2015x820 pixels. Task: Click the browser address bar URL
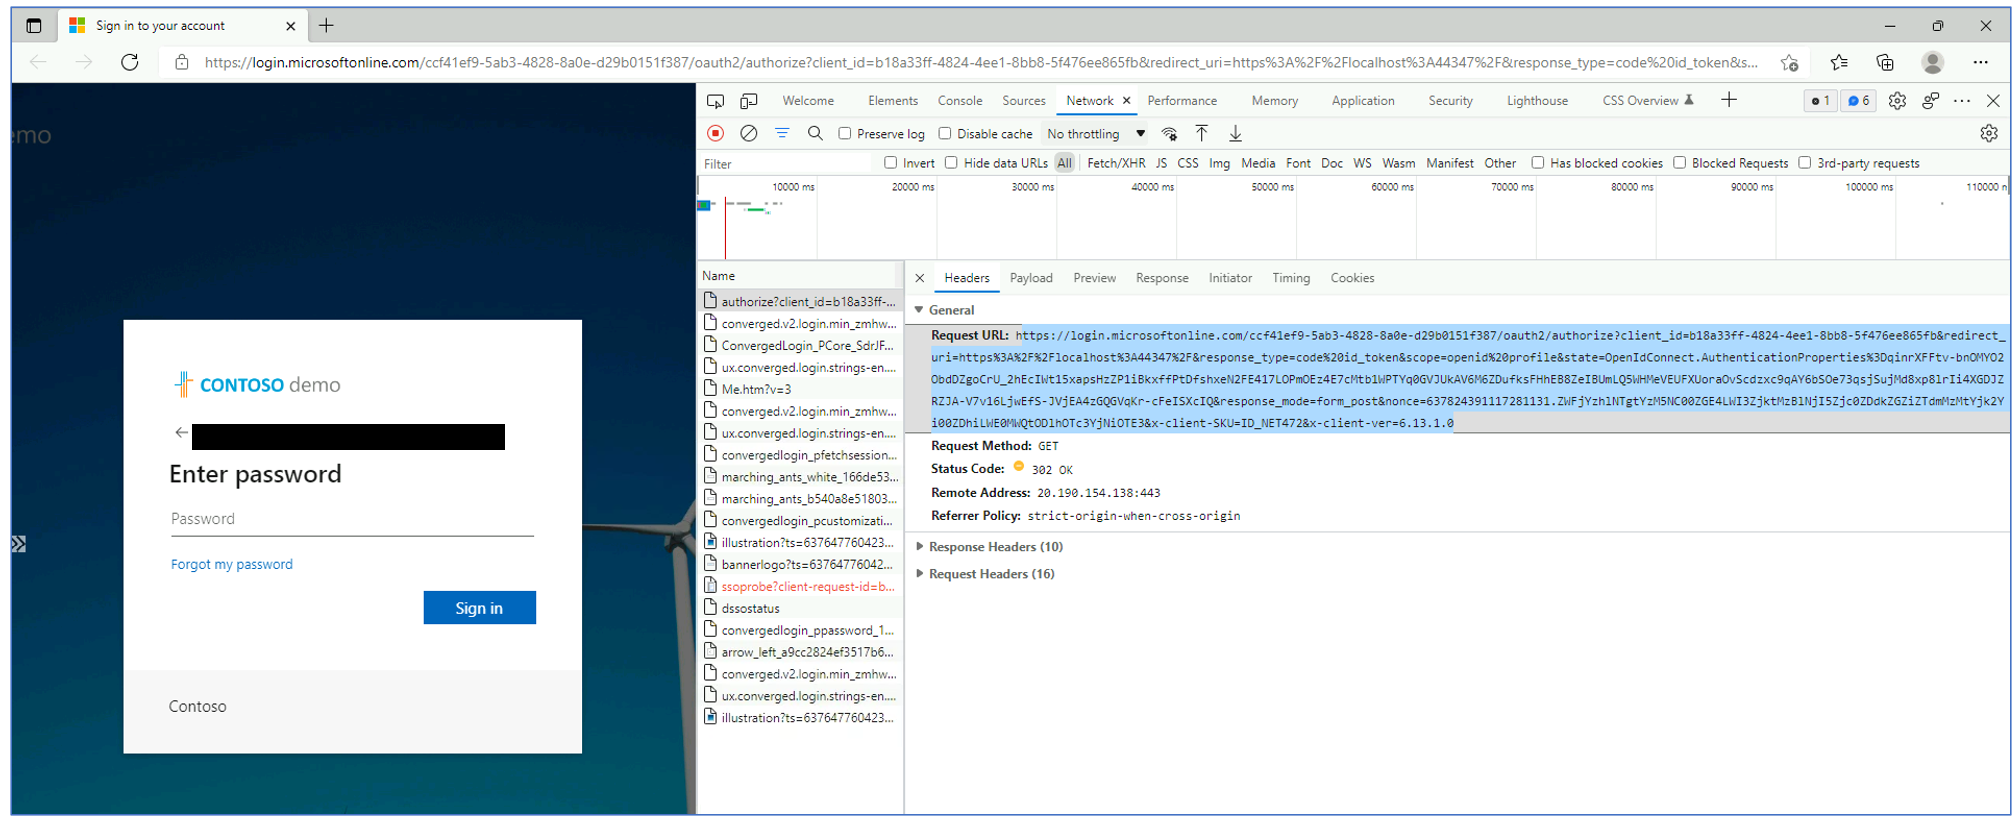(x=980, y=62)
